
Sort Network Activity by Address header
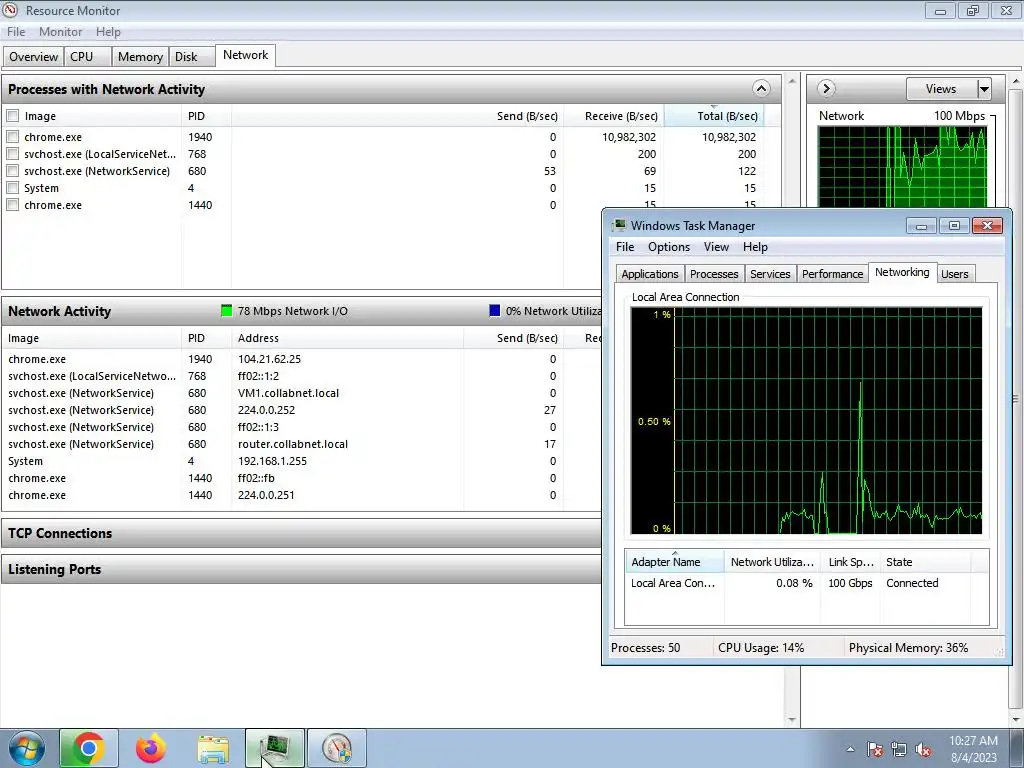coord(347,338)
